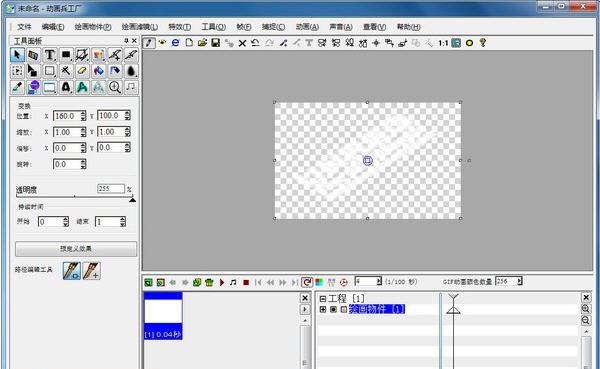Screen dimensions: 600x369
Task: Close the frame list panel
Action: (305, 298)
